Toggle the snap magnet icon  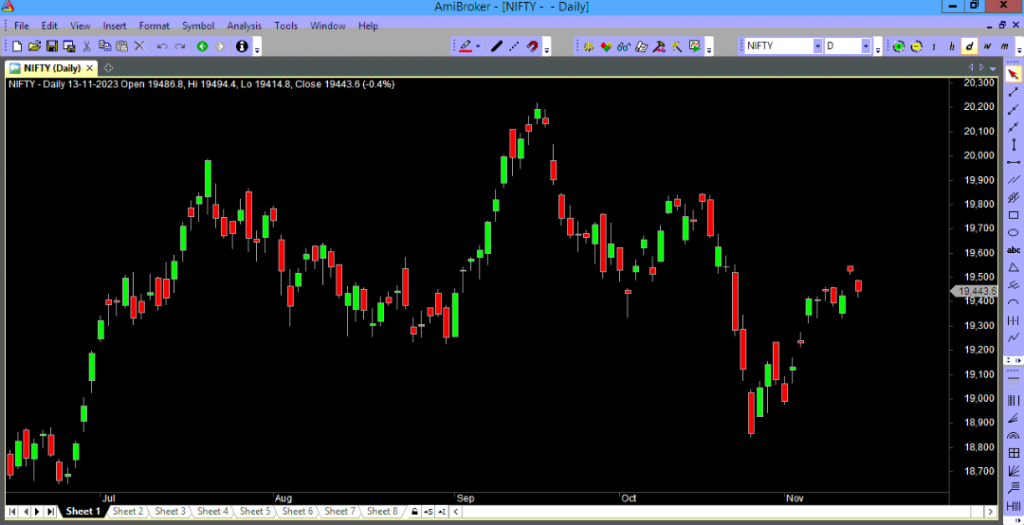pyautogui.click(x=532, y=46)
